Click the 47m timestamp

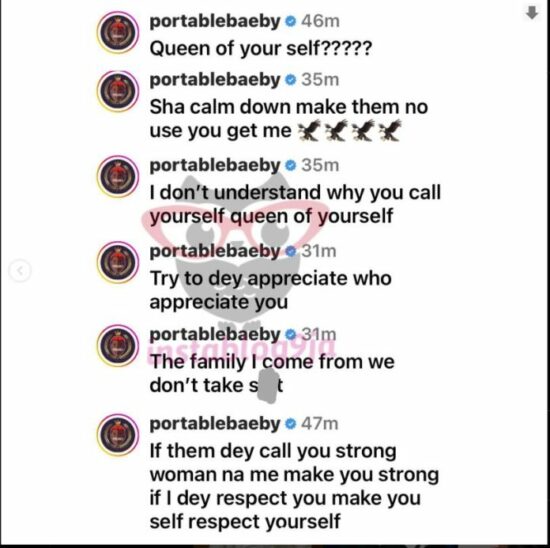[320, 424]
